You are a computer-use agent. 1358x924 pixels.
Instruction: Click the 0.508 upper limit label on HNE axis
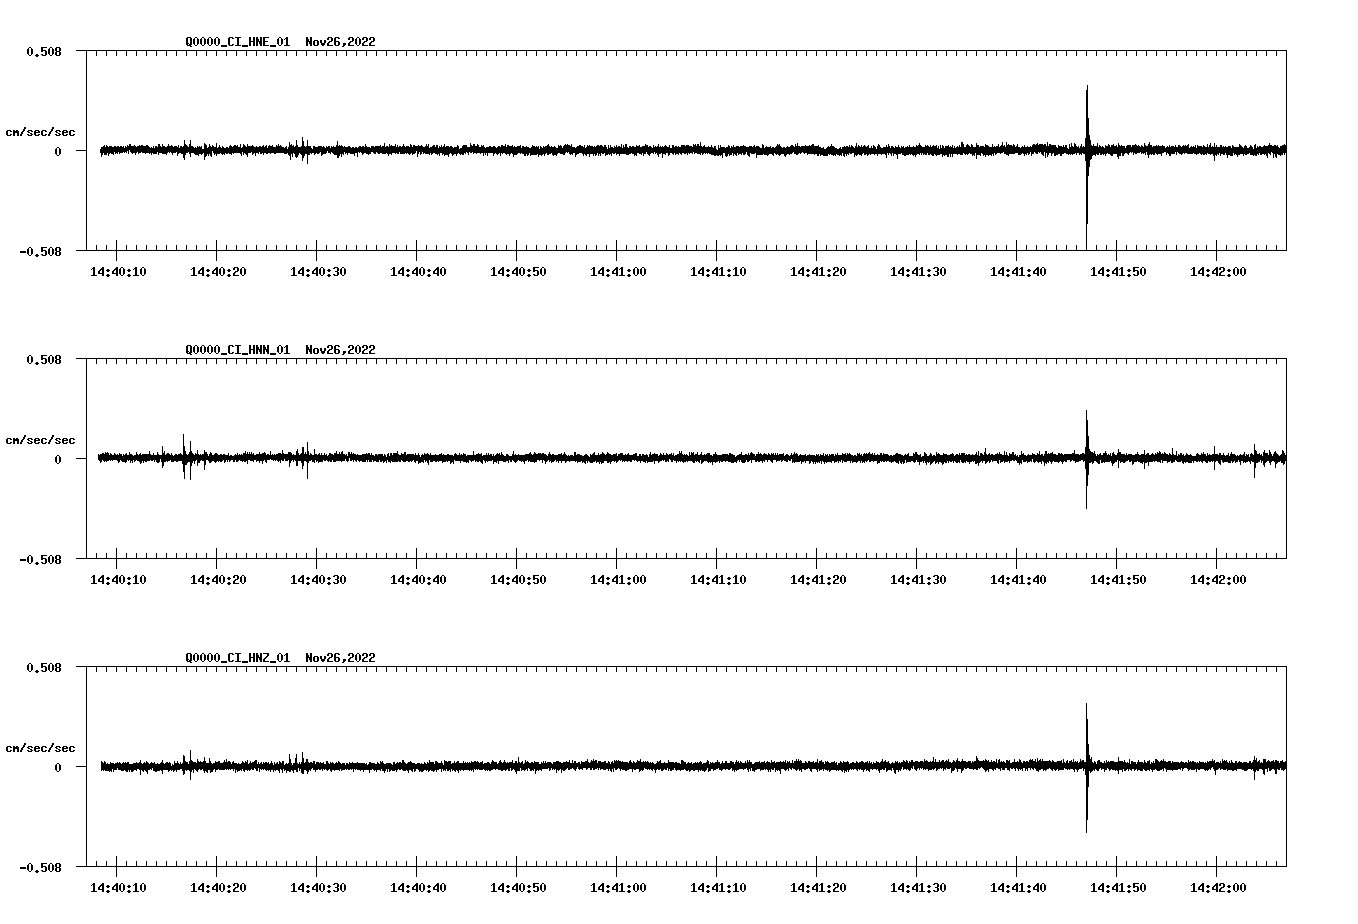pos(44,51)
